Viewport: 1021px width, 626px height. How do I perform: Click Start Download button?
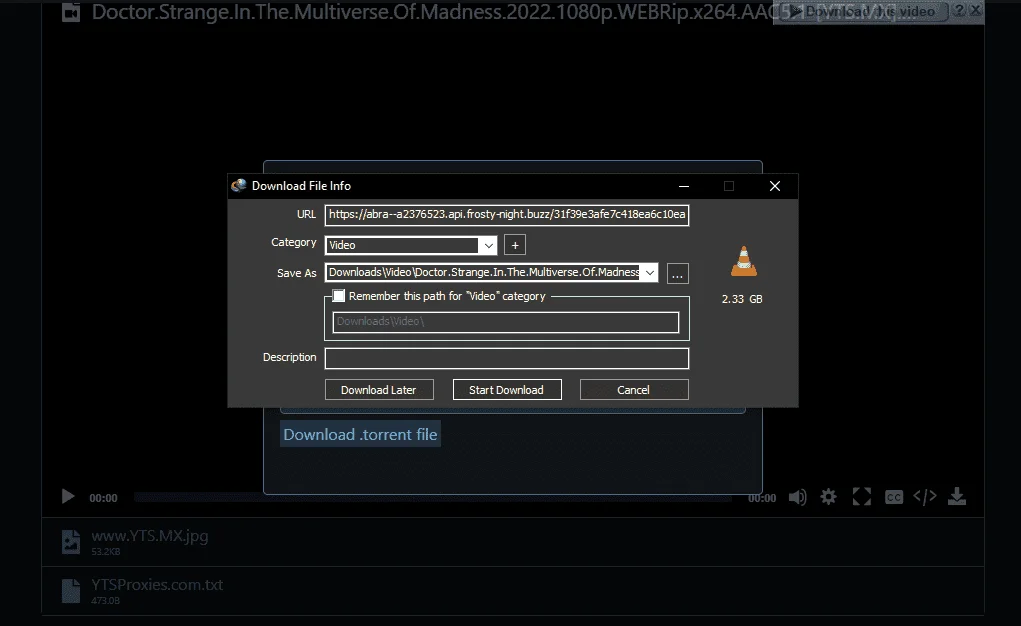507,390
